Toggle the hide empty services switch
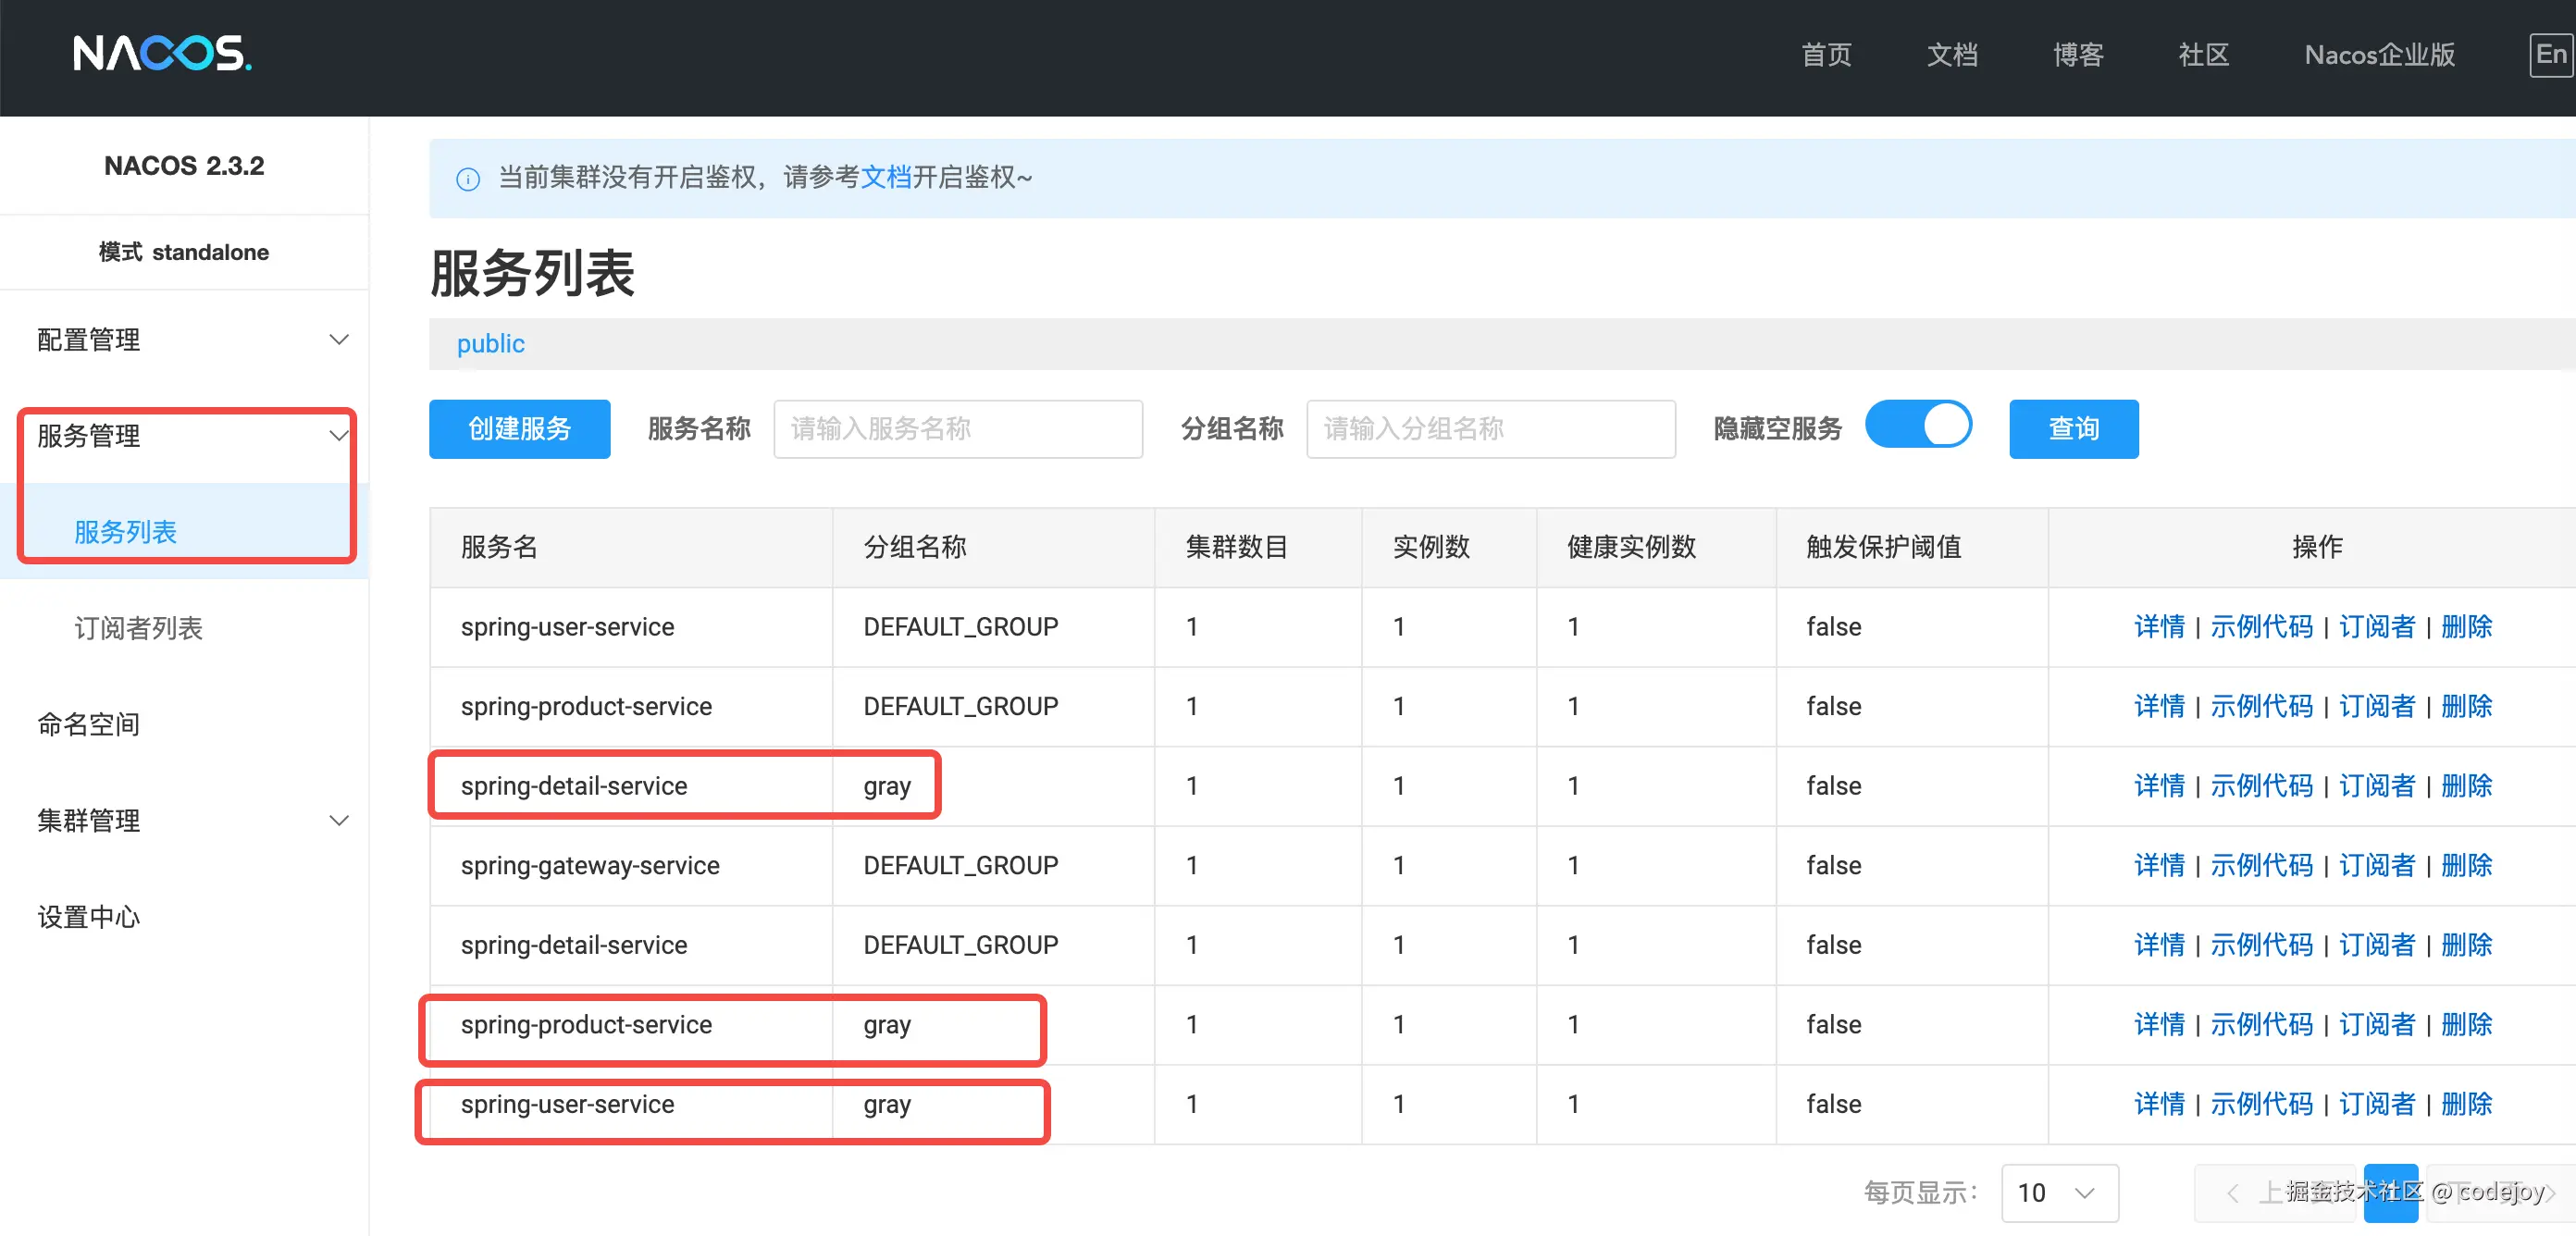 (1917, 426)
